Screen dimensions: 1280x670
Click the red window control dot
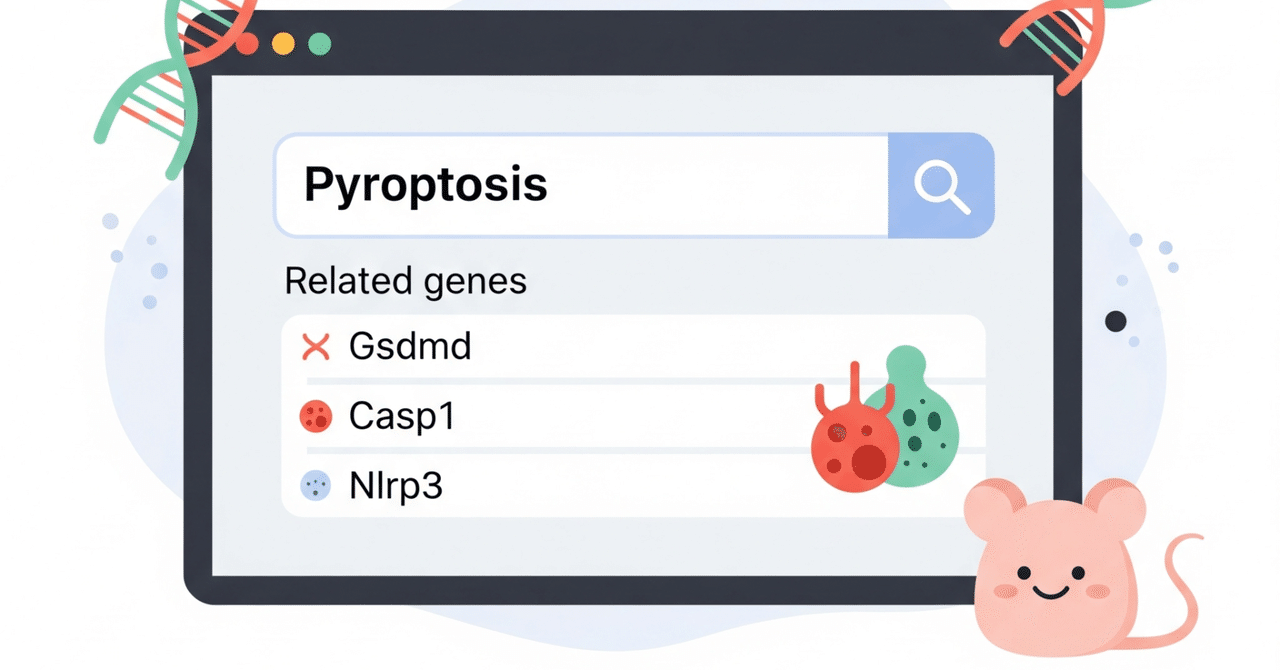click(247, 44)
